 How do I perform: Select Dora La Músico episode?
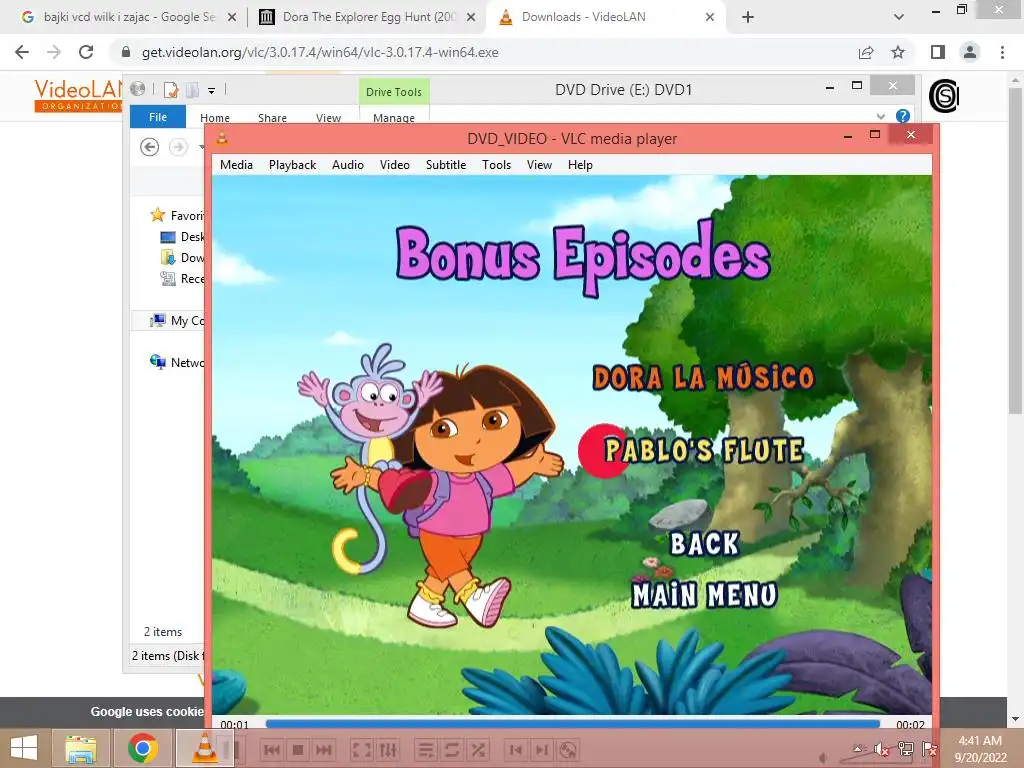pyautogui.click(x=703, y=377)
